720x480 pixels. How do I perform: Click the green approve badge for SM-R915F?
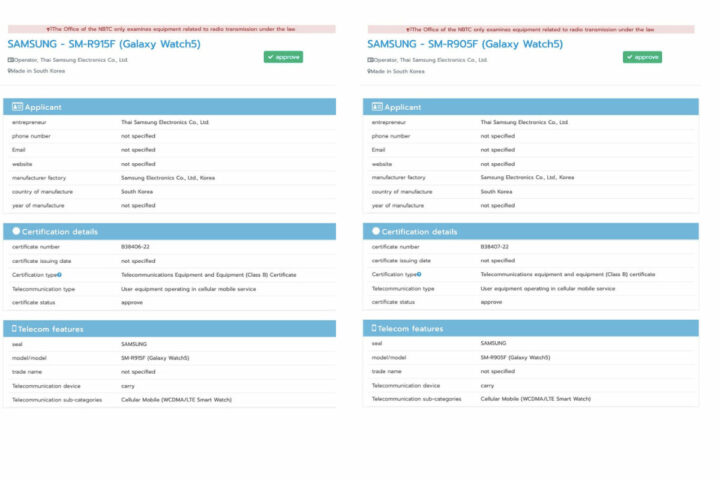pyautogui.click(x=283, y=57)
